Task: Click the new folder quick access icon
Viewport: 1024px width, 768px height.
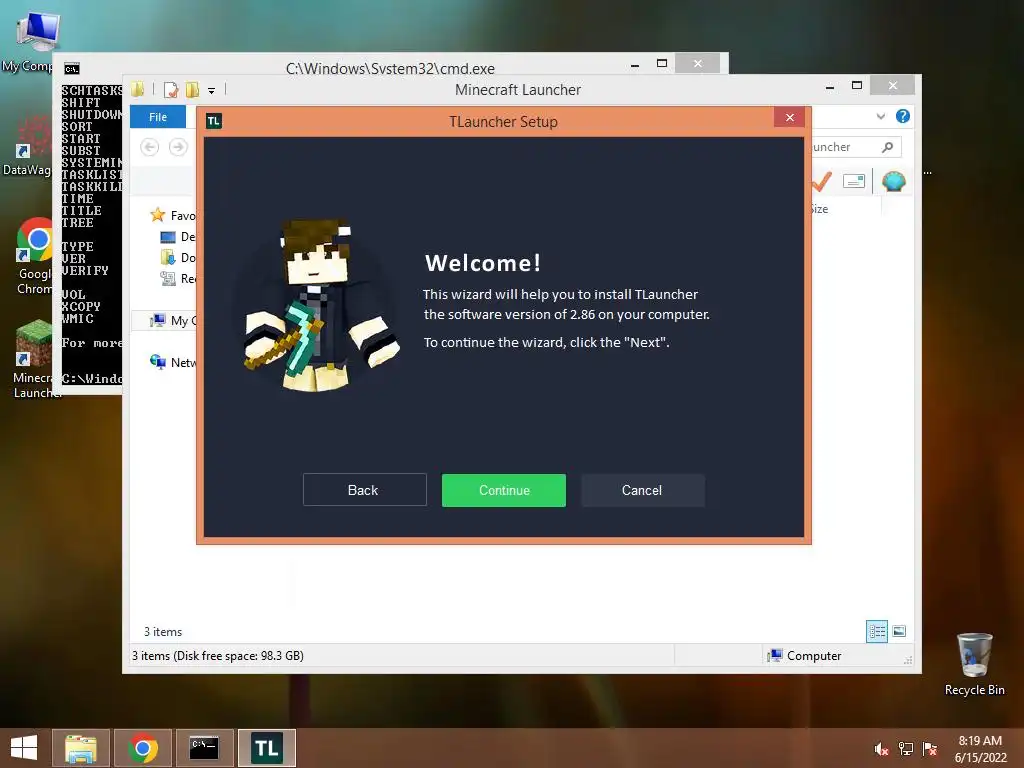Action: (193, 89)
